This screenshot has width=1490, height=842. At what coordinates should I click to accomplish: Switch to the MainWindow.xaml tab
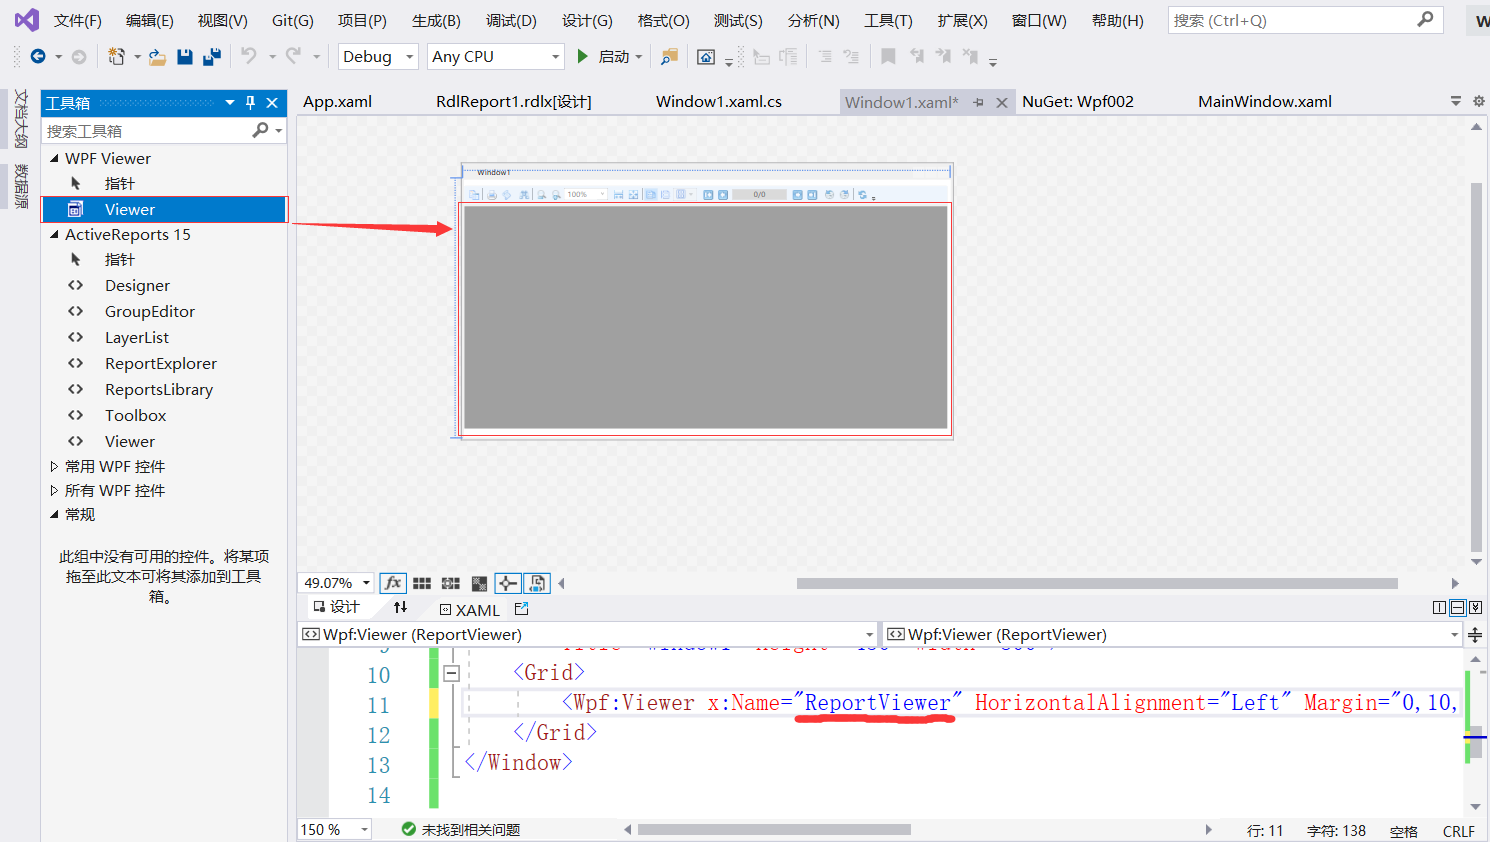[1265, 101]
